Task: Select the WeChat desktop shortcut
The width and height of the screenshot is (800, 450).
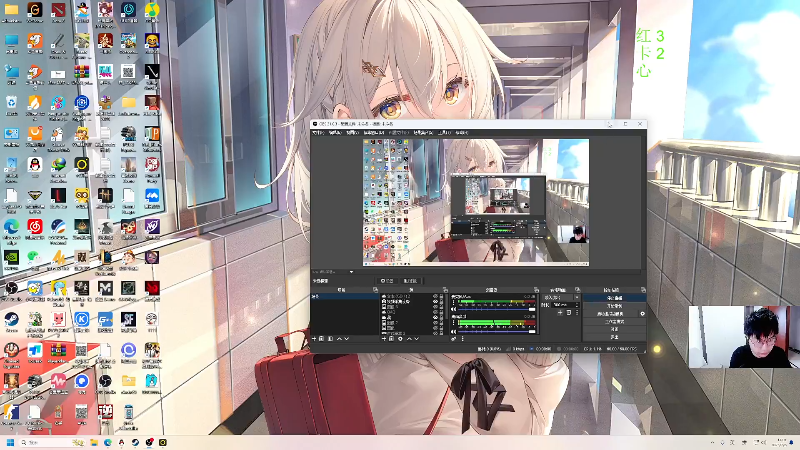Action: pos(34,261)
